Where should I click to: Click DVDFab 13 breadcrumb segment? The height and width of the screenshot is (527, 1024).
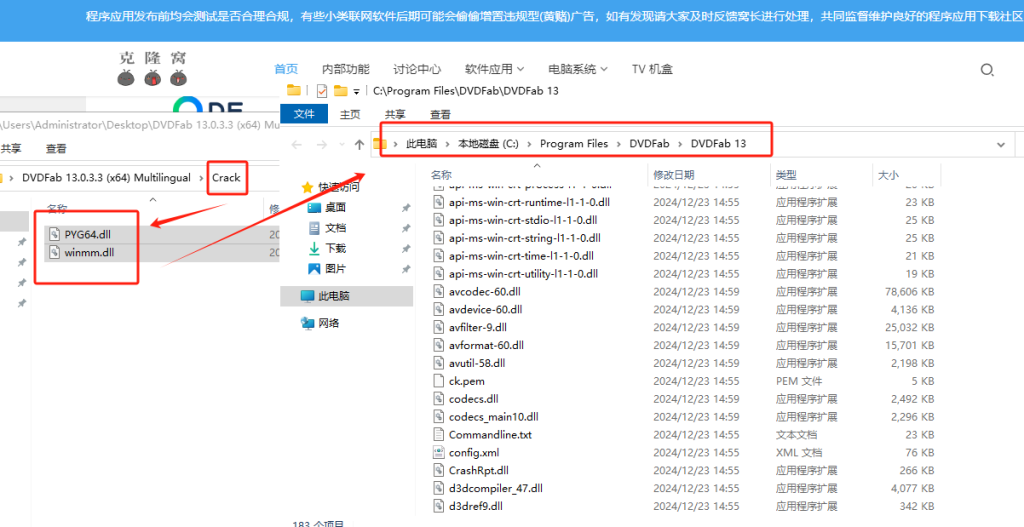click(x=718, y=144)
